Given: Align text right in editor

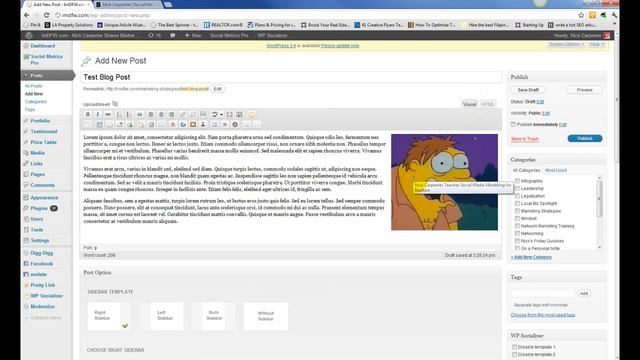Looking at the screenshot, I should tap(171, 114).
